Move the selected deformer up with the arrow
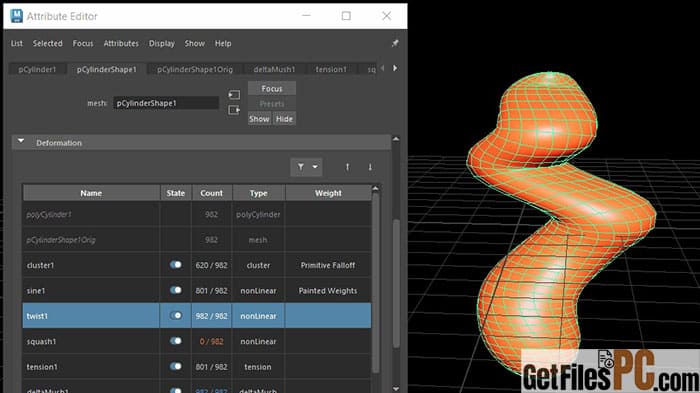The width and height of the screenshot is (700, 393). pyautogui.click(x=347, y=167)
